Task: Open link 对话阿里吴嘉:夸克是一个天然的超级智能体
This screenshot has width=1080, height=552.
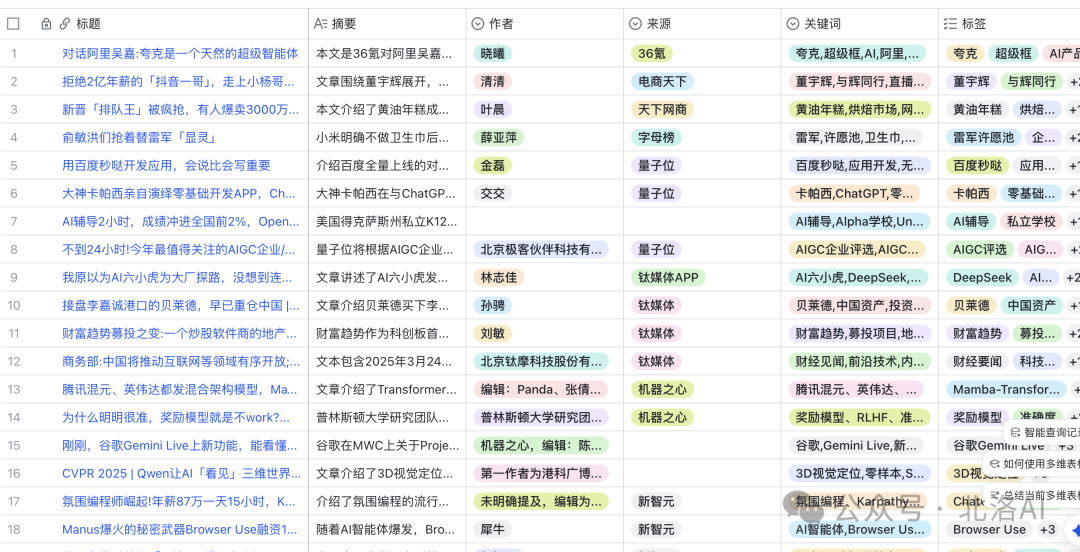Action: coord(180,54)
